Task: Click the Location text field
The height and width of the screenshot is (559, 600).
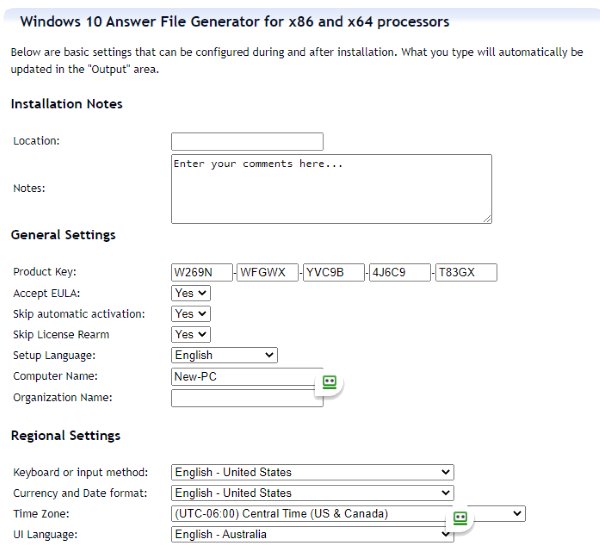Action: click(247, 142)
